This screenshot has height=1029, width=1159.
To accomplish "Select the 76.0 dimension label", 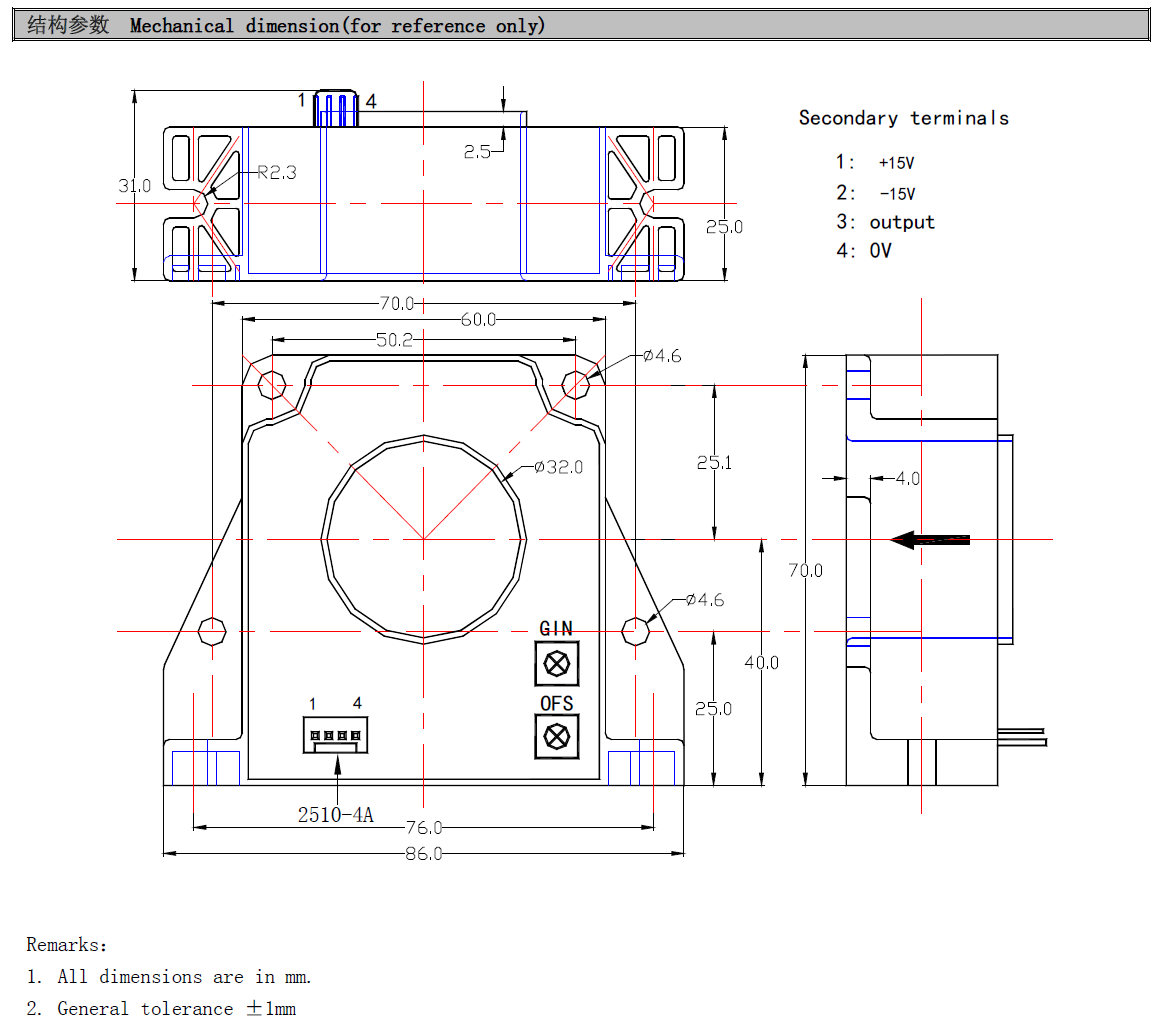I will point(423,828).
